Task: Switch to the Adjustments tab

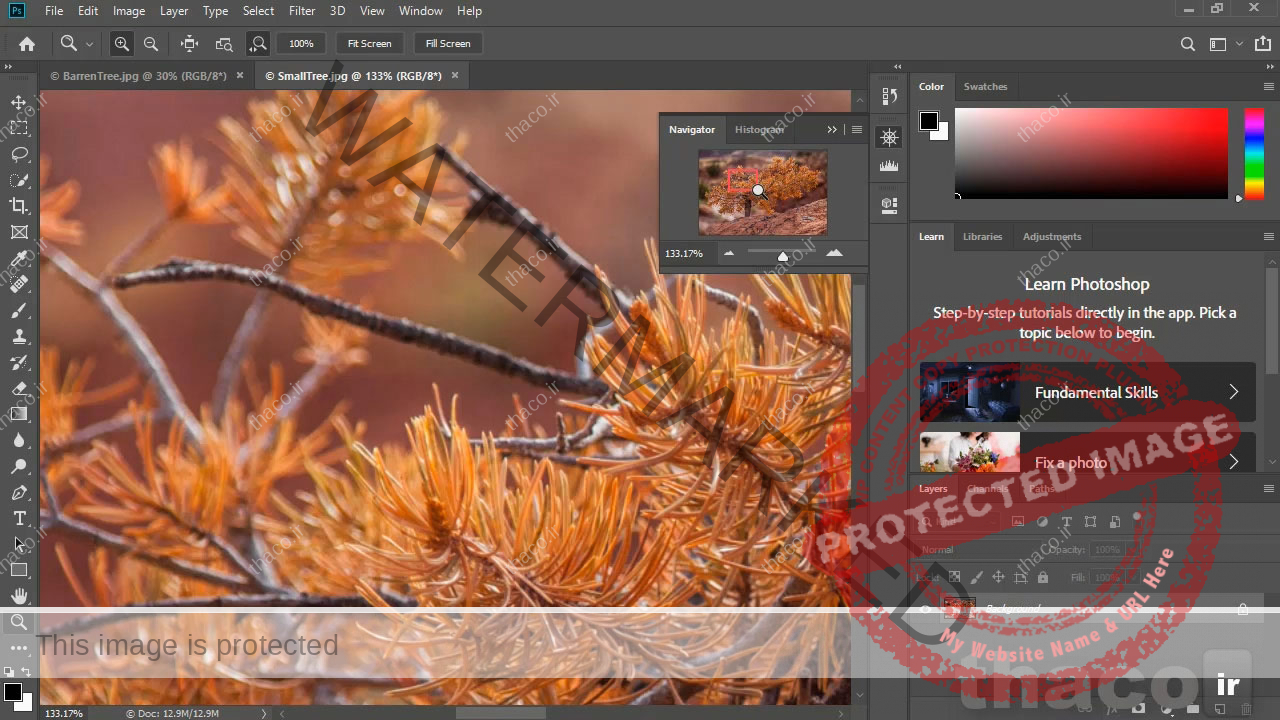Action: (1052, 237)
